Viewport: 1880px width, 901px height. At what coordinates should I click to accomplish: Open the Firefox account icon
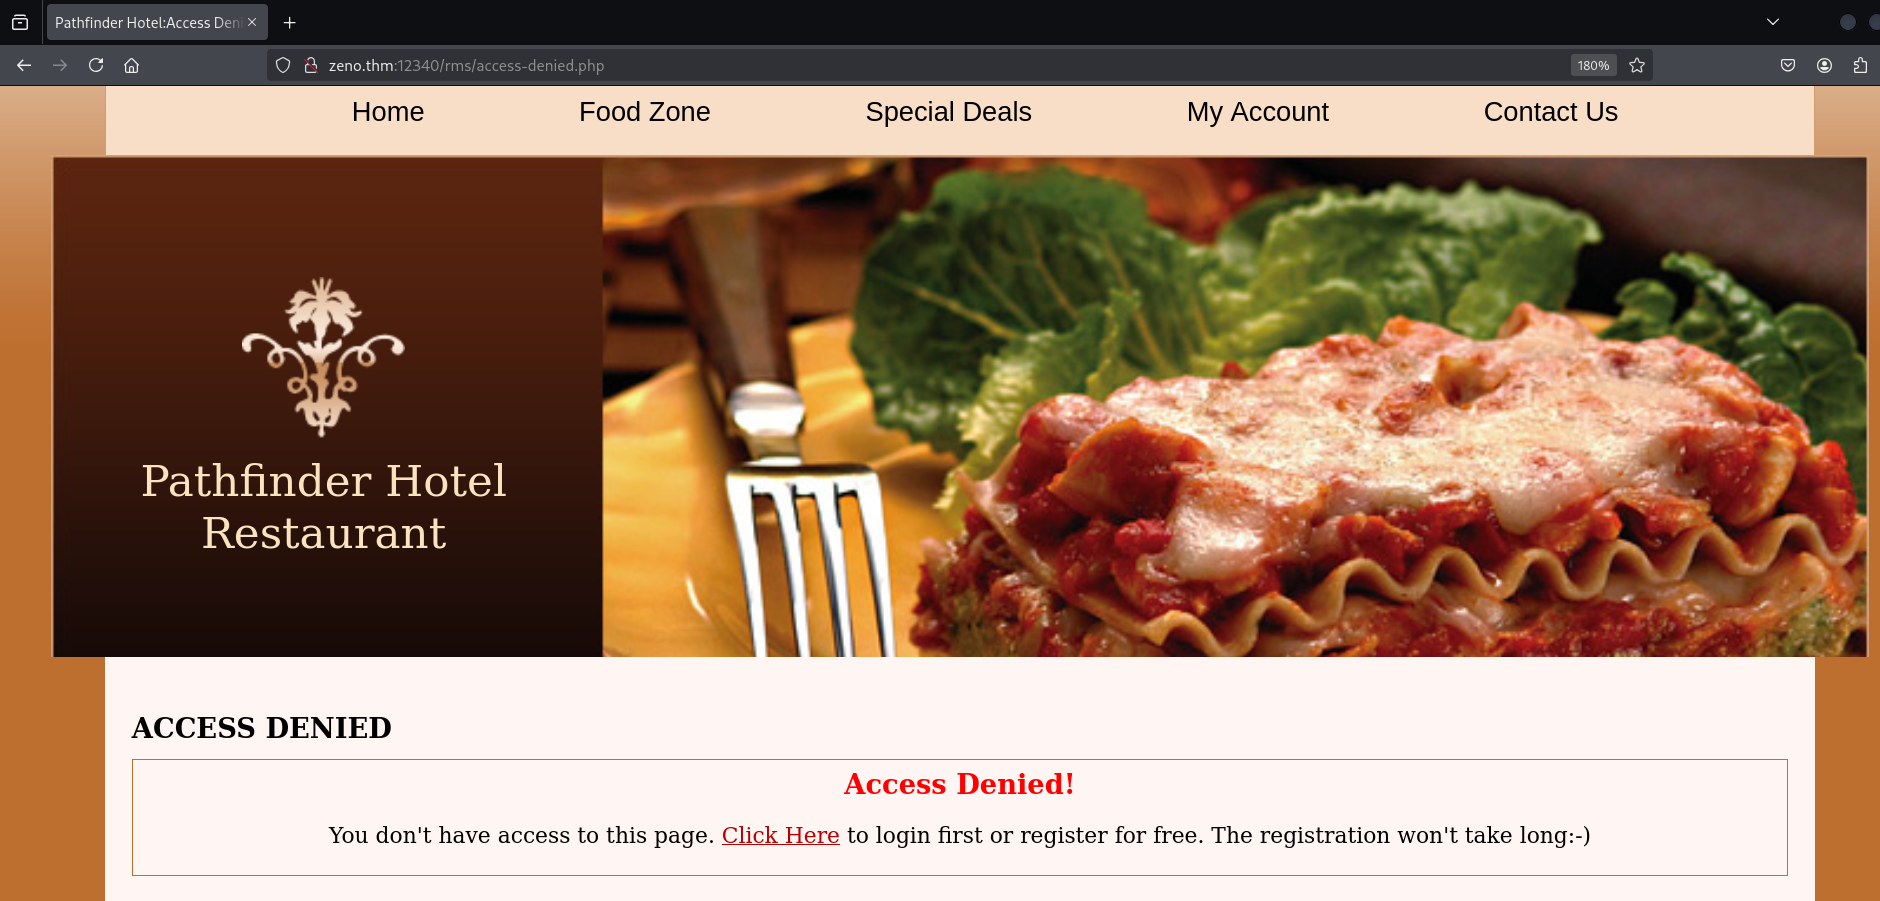1824,65
